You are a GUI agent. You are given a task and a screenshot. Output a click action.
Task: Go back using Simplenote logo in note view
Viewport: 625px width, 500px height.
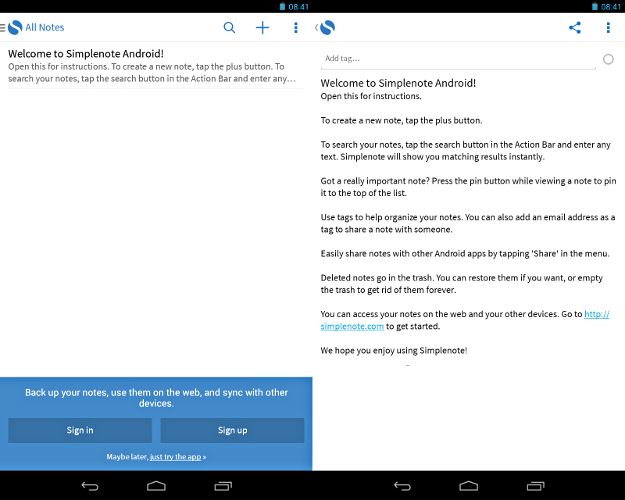[x=327, y=28]
